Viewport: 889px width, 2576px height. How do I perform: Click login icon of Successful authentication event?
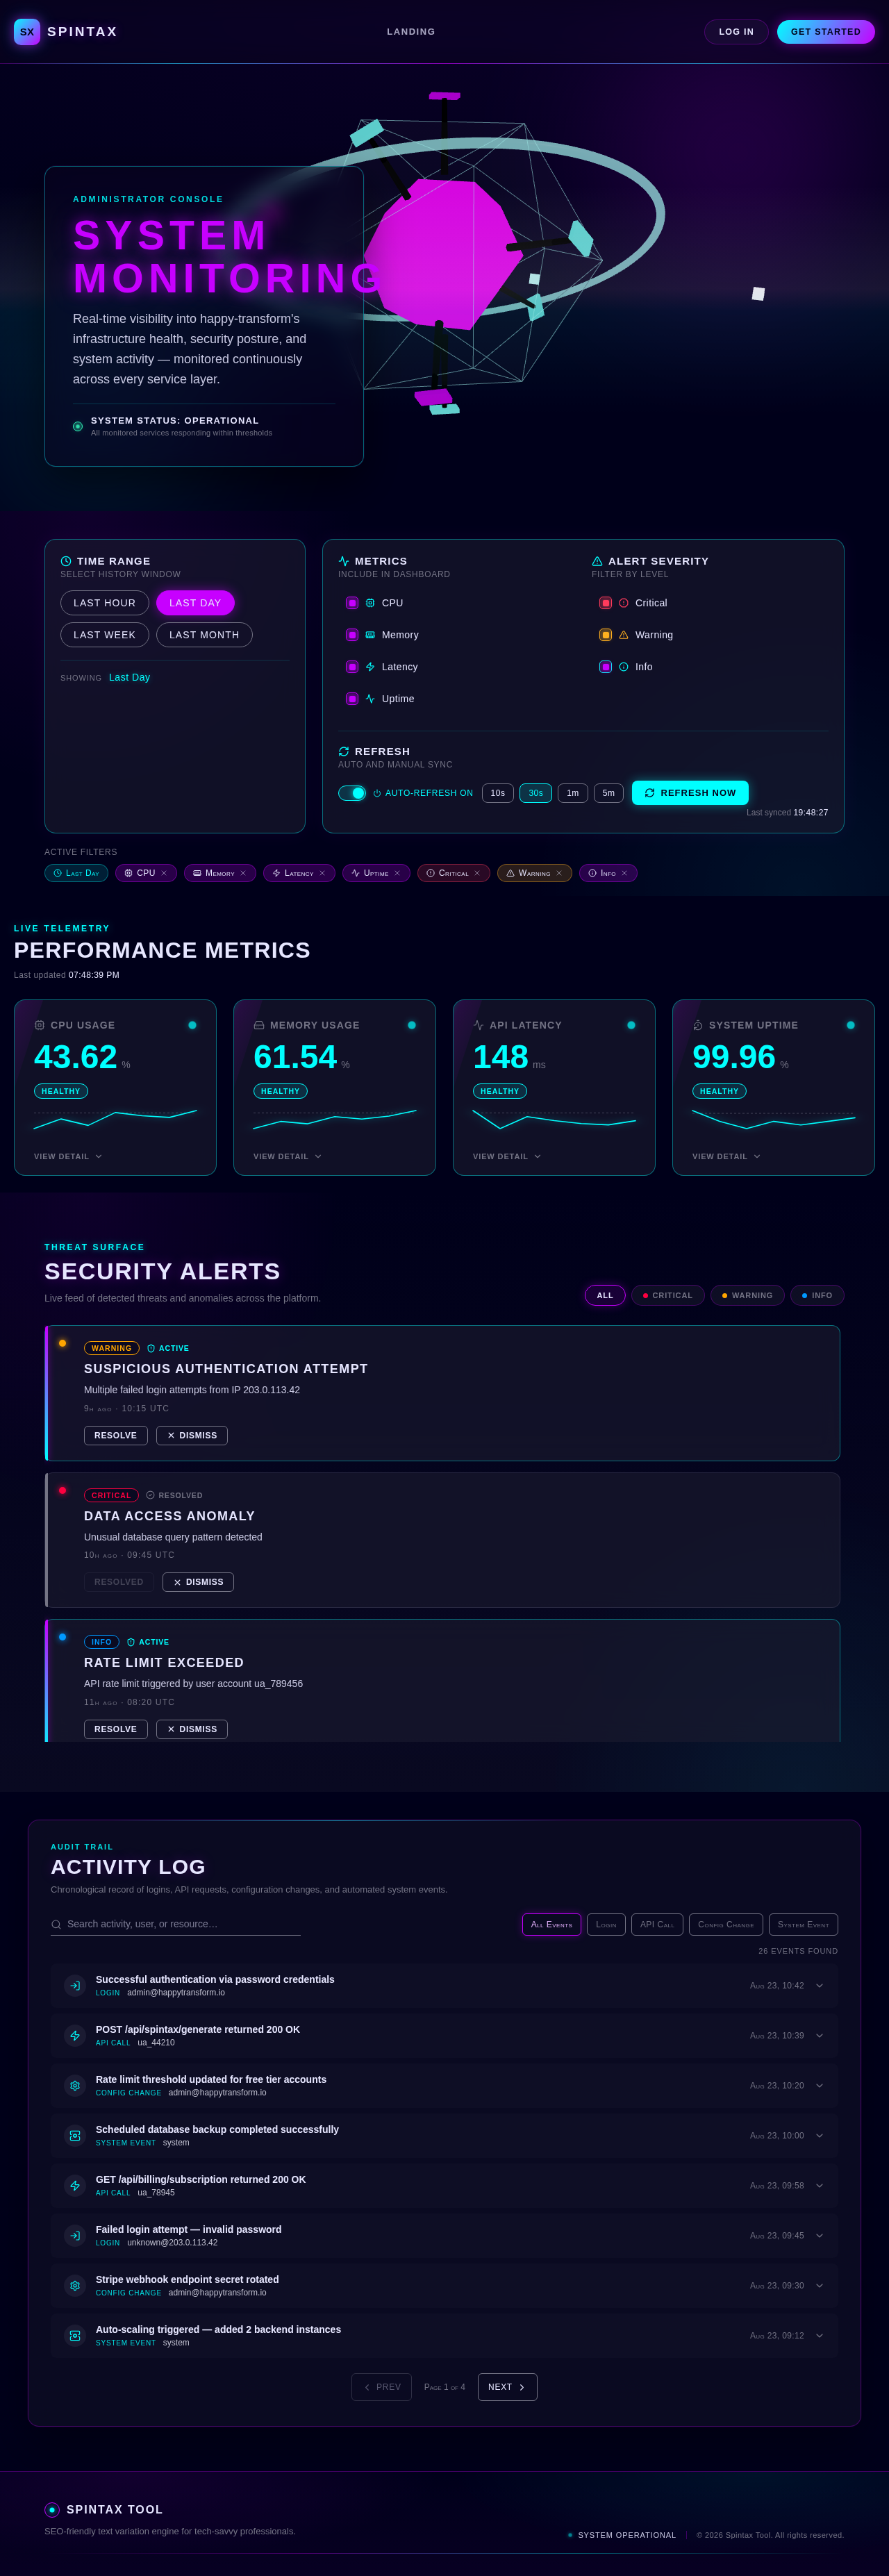coord(75,1986)
